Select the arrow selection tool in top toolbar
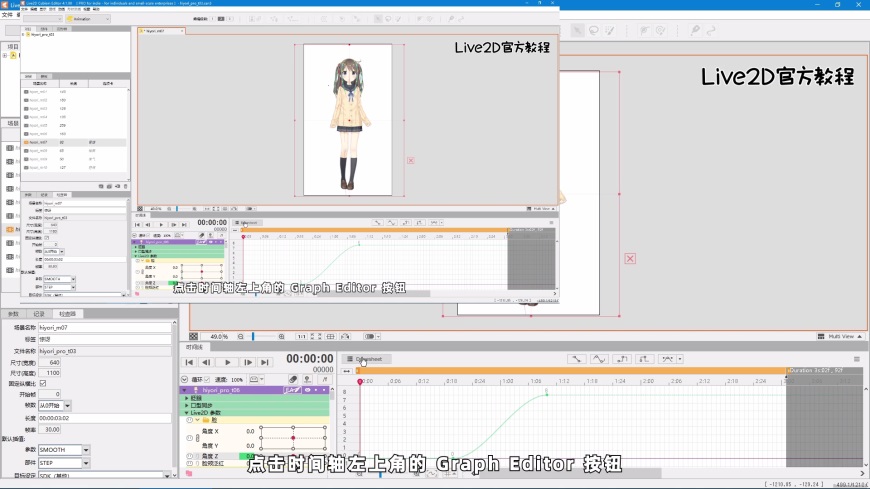This screenshot has height=489, width=870. point(578,31)
